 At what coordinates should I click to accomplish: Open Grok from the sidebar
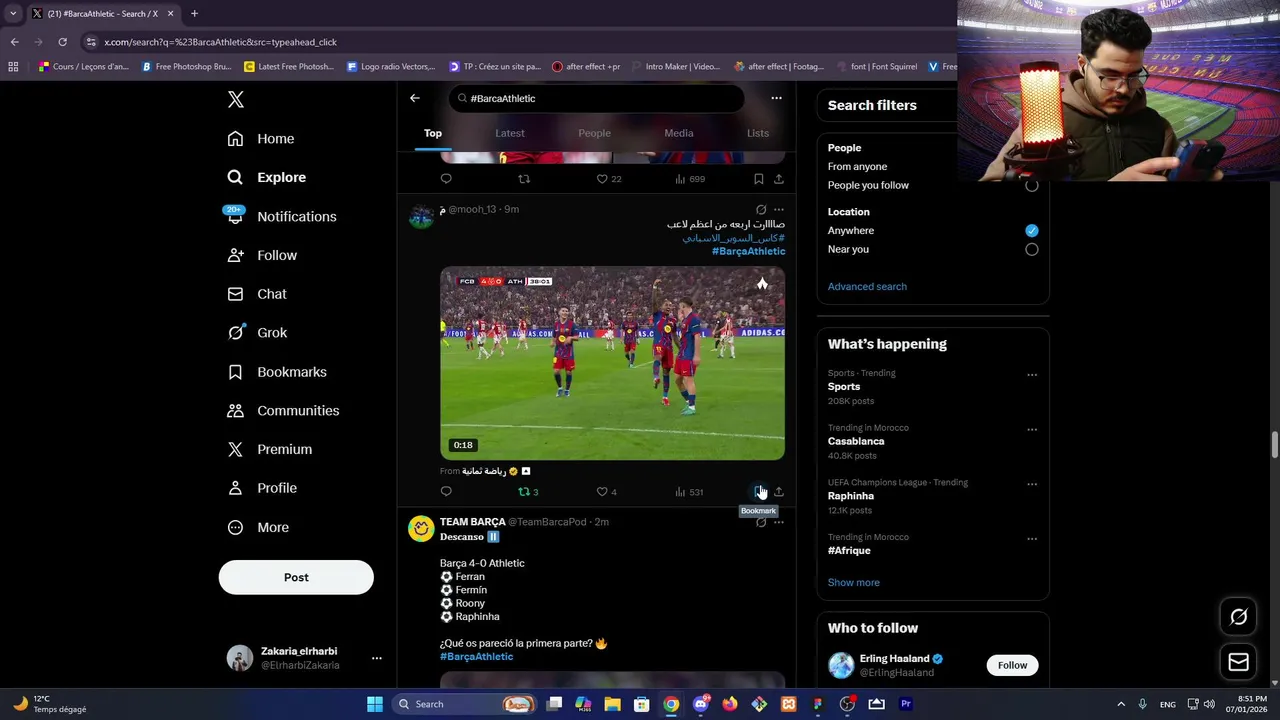[258, 333]
